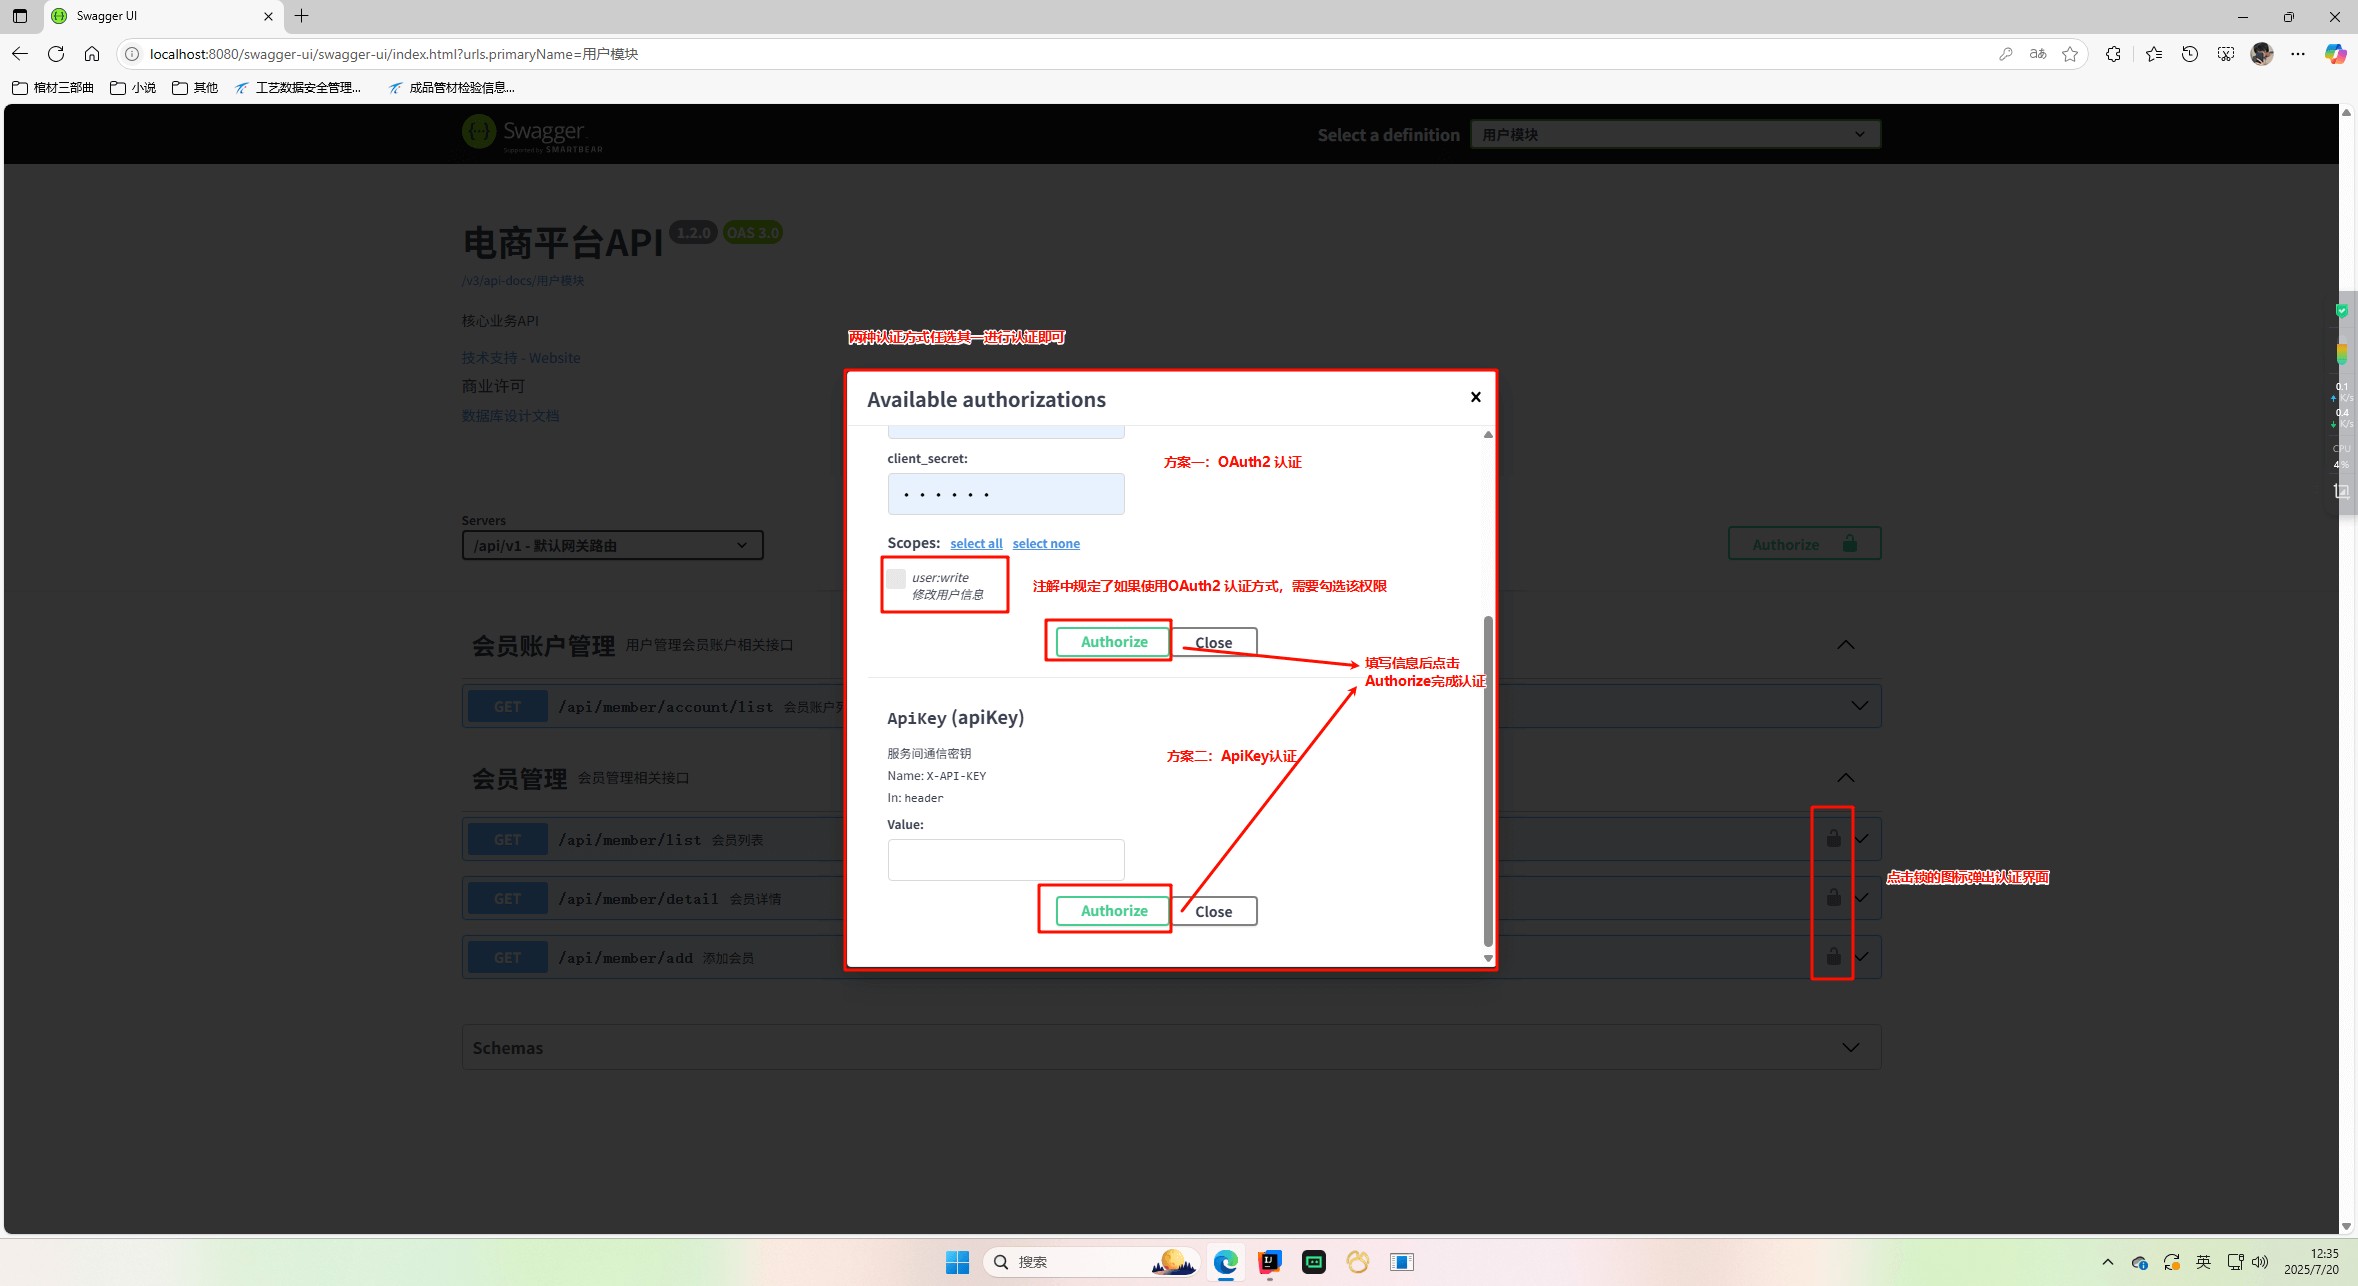Click browser refresh icon
Viewport: 2358px width, 1286px height.
click(x=56, y=54)
